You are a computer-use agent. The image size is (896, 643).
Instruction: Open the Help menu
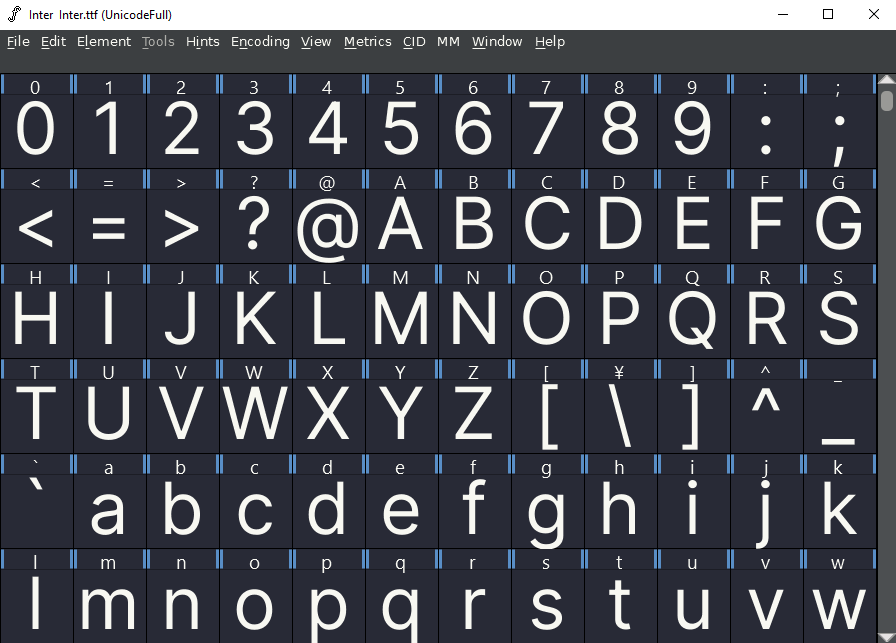550,41
